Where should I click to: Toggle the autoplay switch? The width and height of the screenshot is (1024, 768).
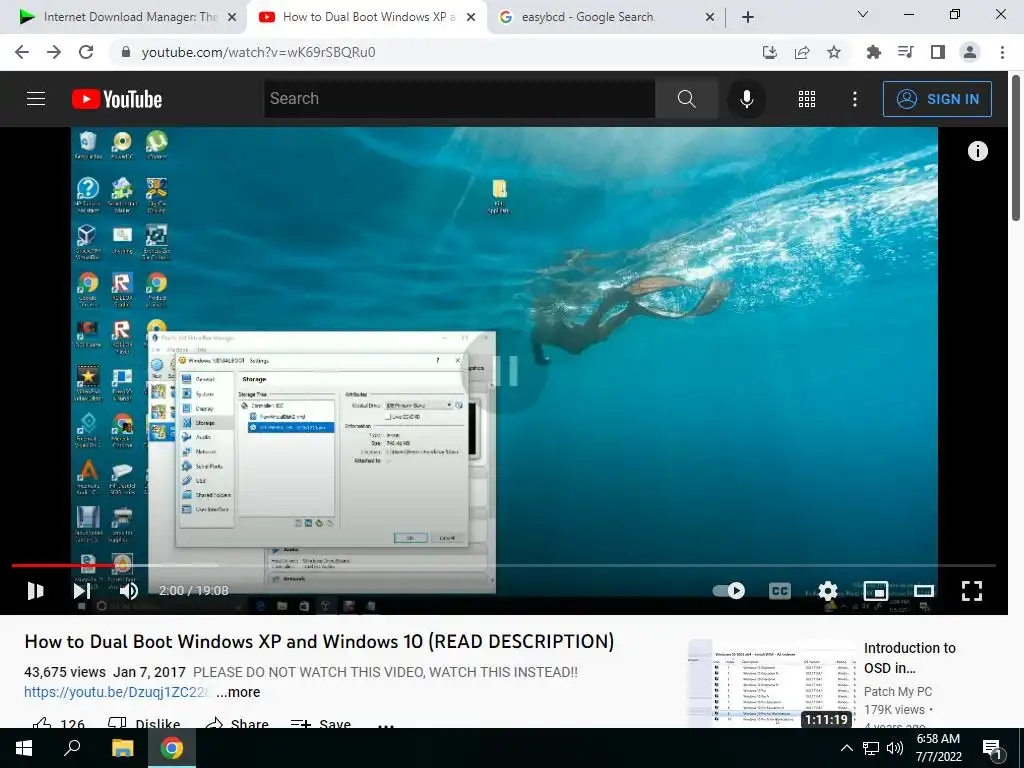728,591
